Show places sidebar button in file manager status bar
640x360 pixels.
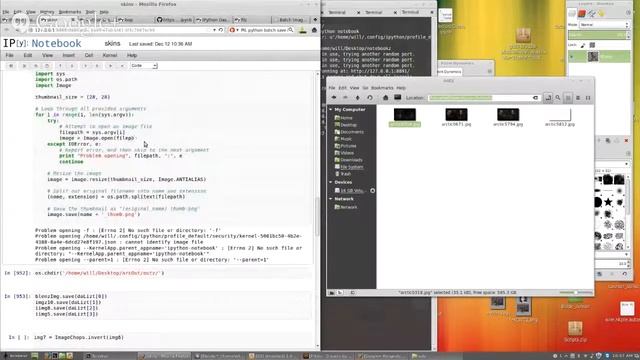[x=331, y=293]
